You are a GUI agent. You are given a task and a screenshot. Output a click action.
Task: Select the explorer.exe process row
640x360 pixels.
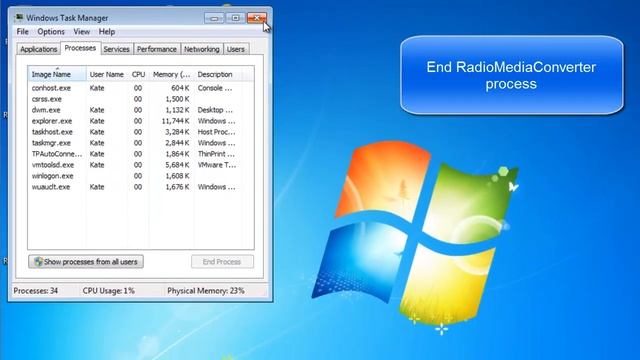point(141,121)
